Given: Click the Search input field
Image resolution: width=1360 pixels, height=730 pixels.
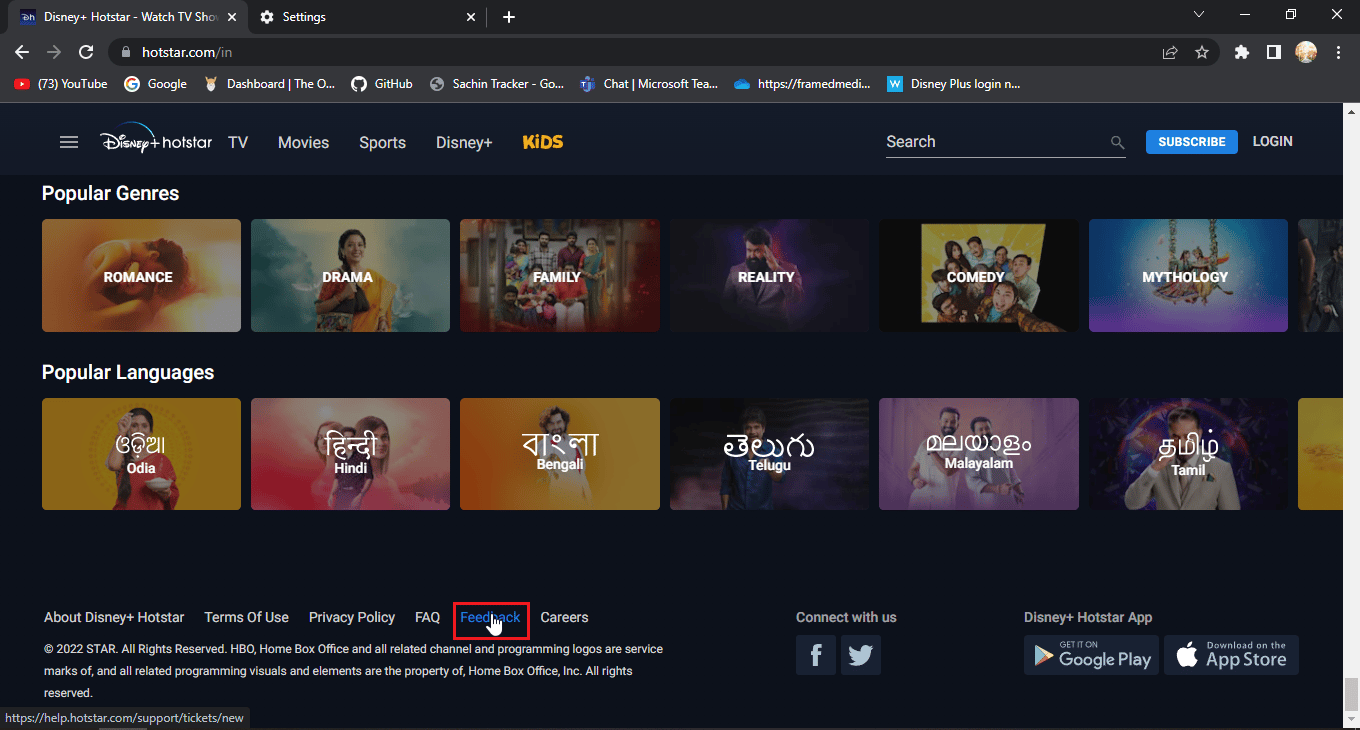Looking at the screenshot, I should (995, 142).
